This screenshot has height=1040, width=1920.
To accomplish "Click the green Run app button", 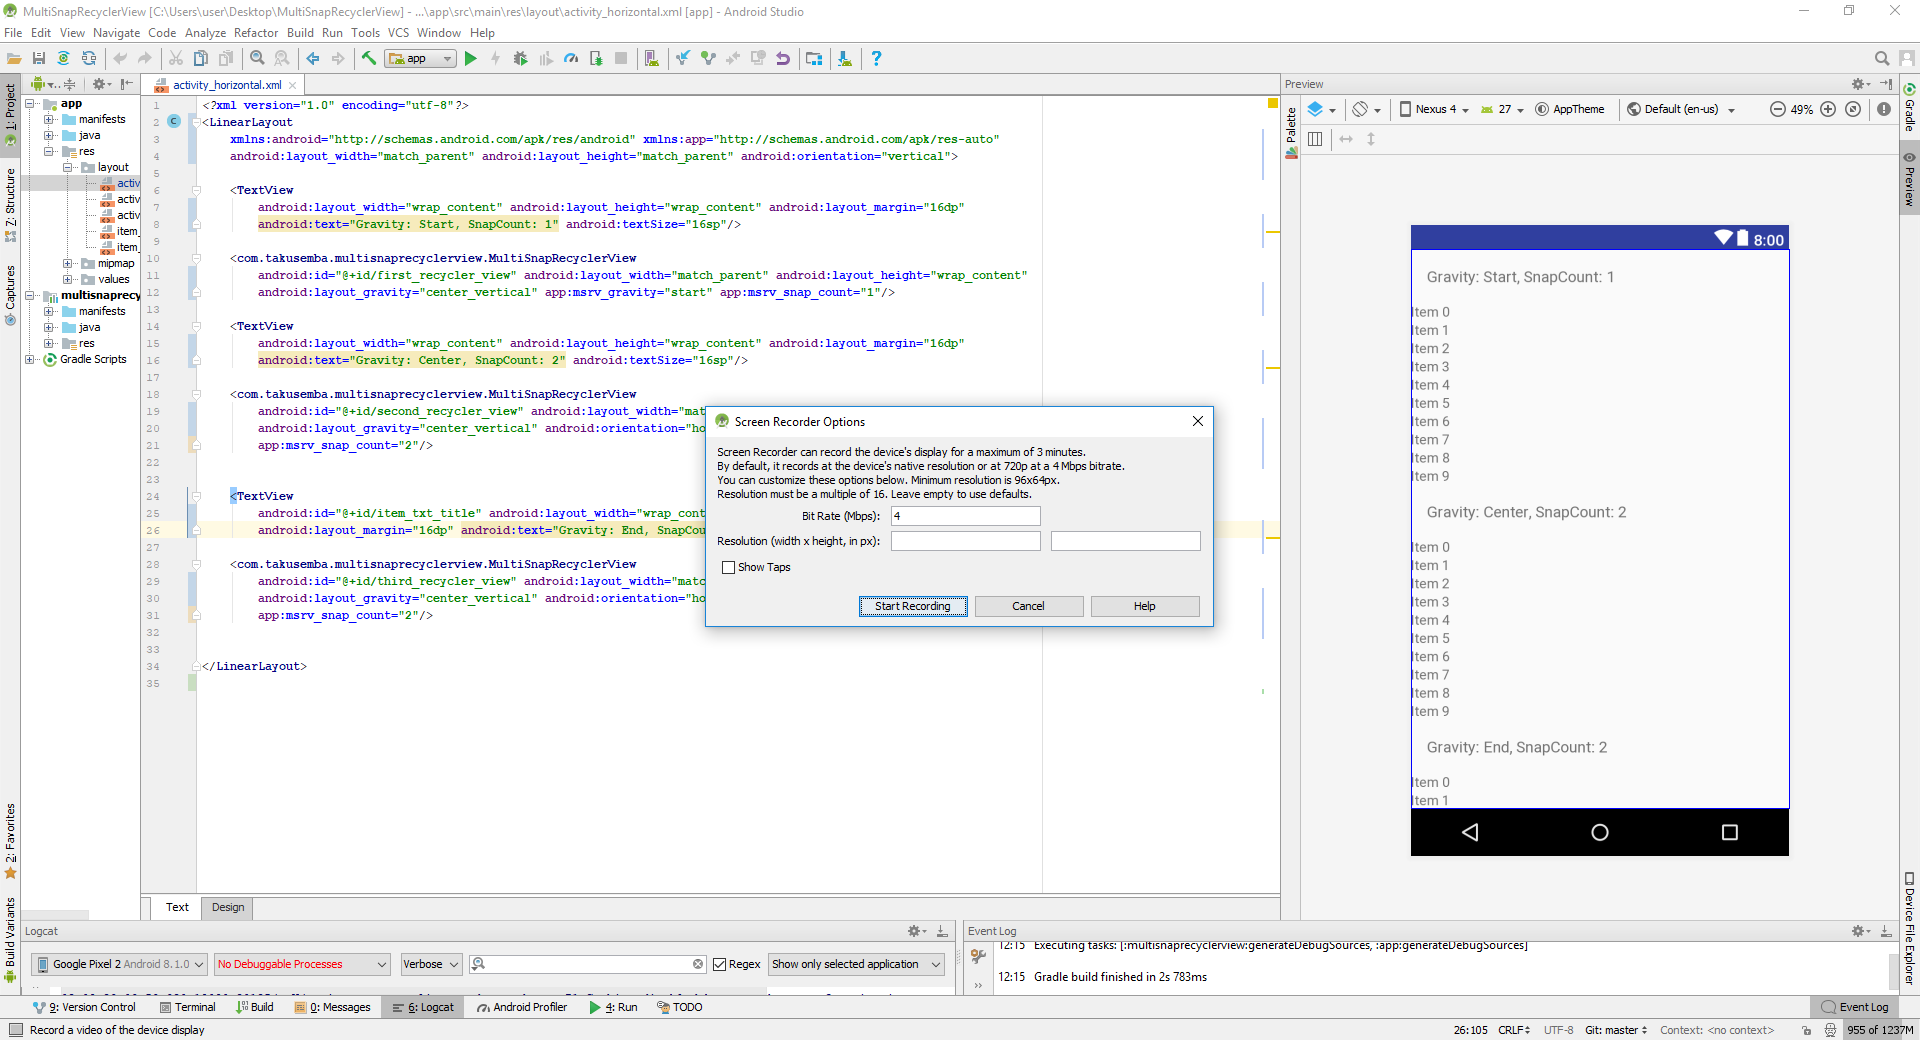I will [x=470, y=59].
